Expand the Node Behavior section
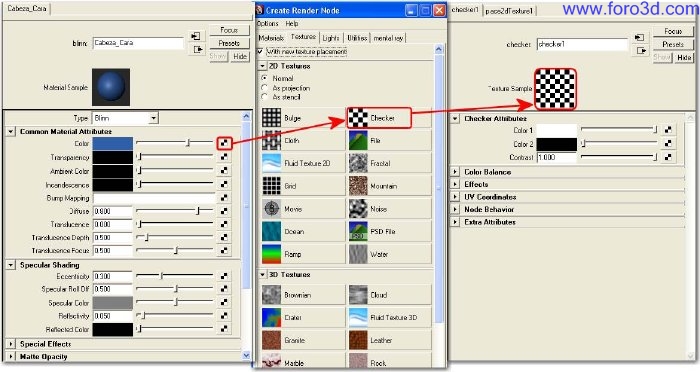Image resolution: width=700 pixels, height=372 pixels. pos(455,209)
